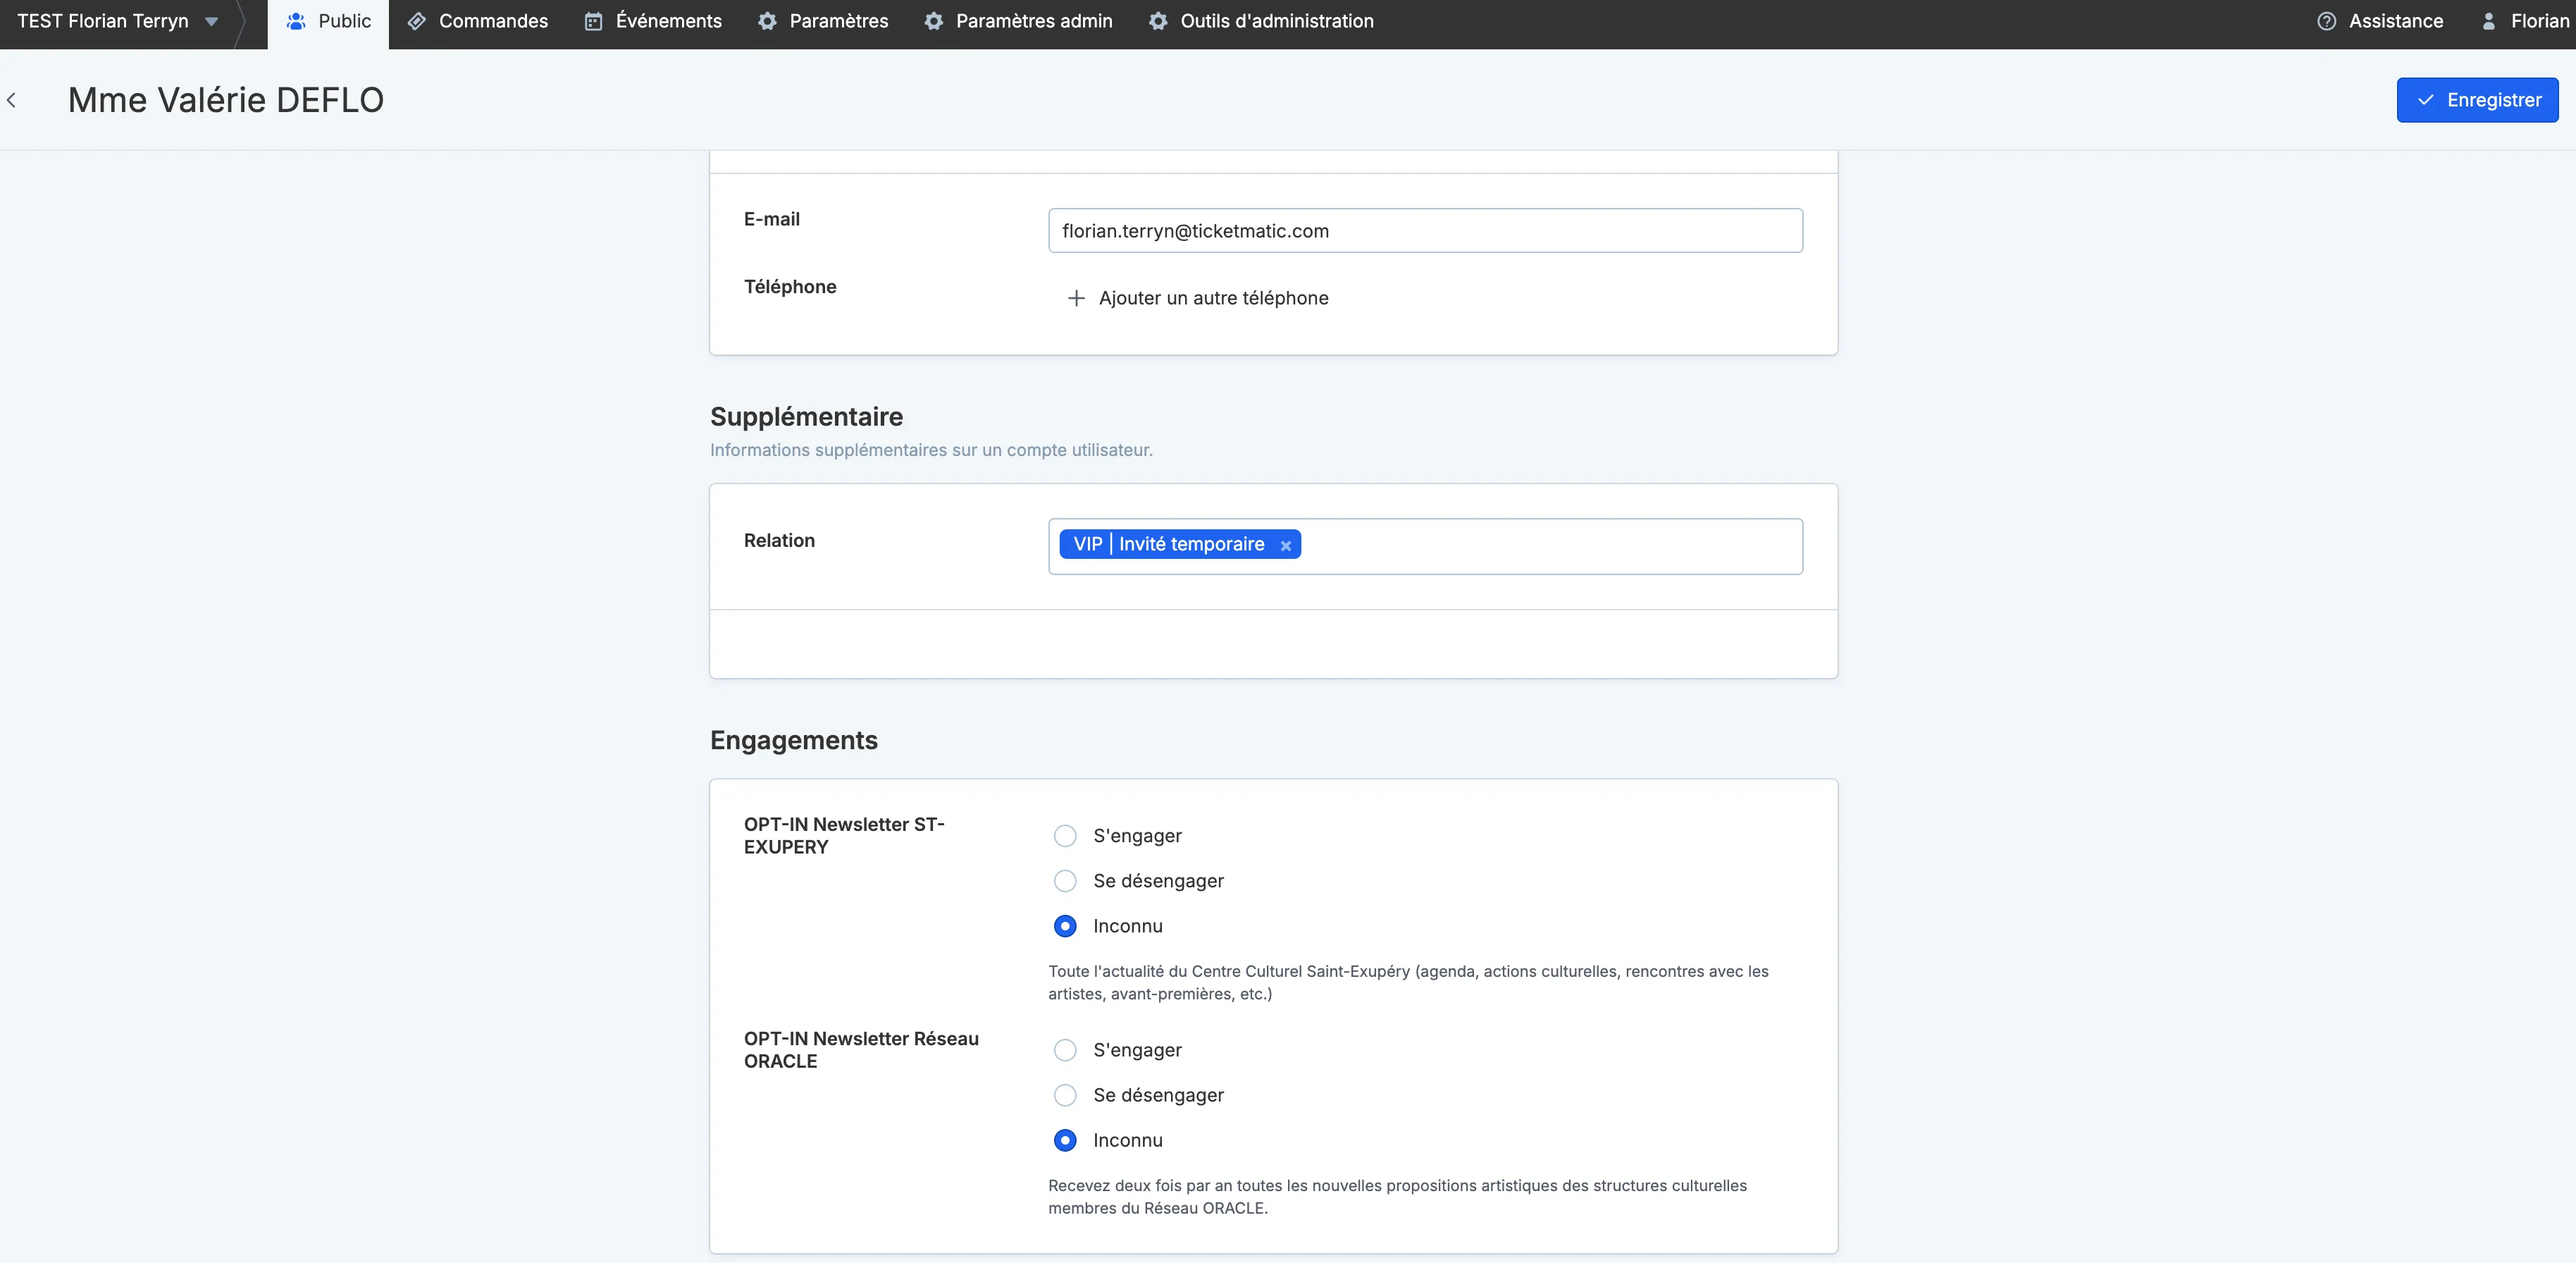Expand the TEST Florian Terryn account dropdown
Viewport: 2576px width, 1263px height.
(x=117, y=21)
